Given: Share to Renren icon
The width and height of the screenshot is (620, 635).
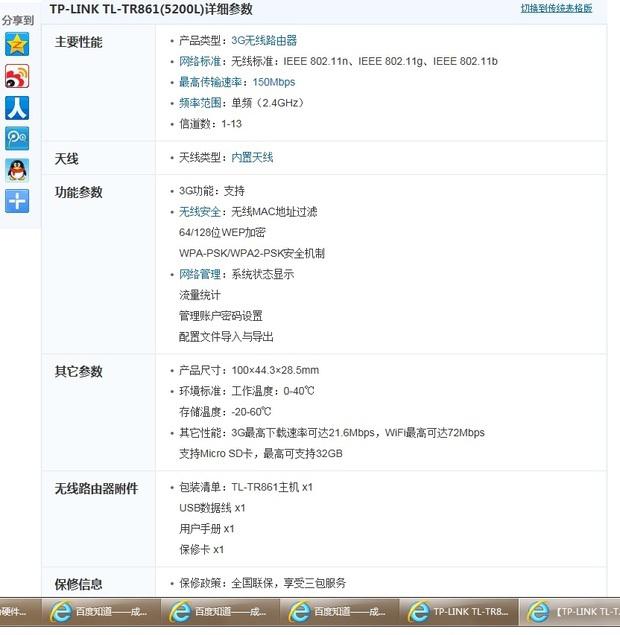Looking at the screenshot, I should (17, 108).
